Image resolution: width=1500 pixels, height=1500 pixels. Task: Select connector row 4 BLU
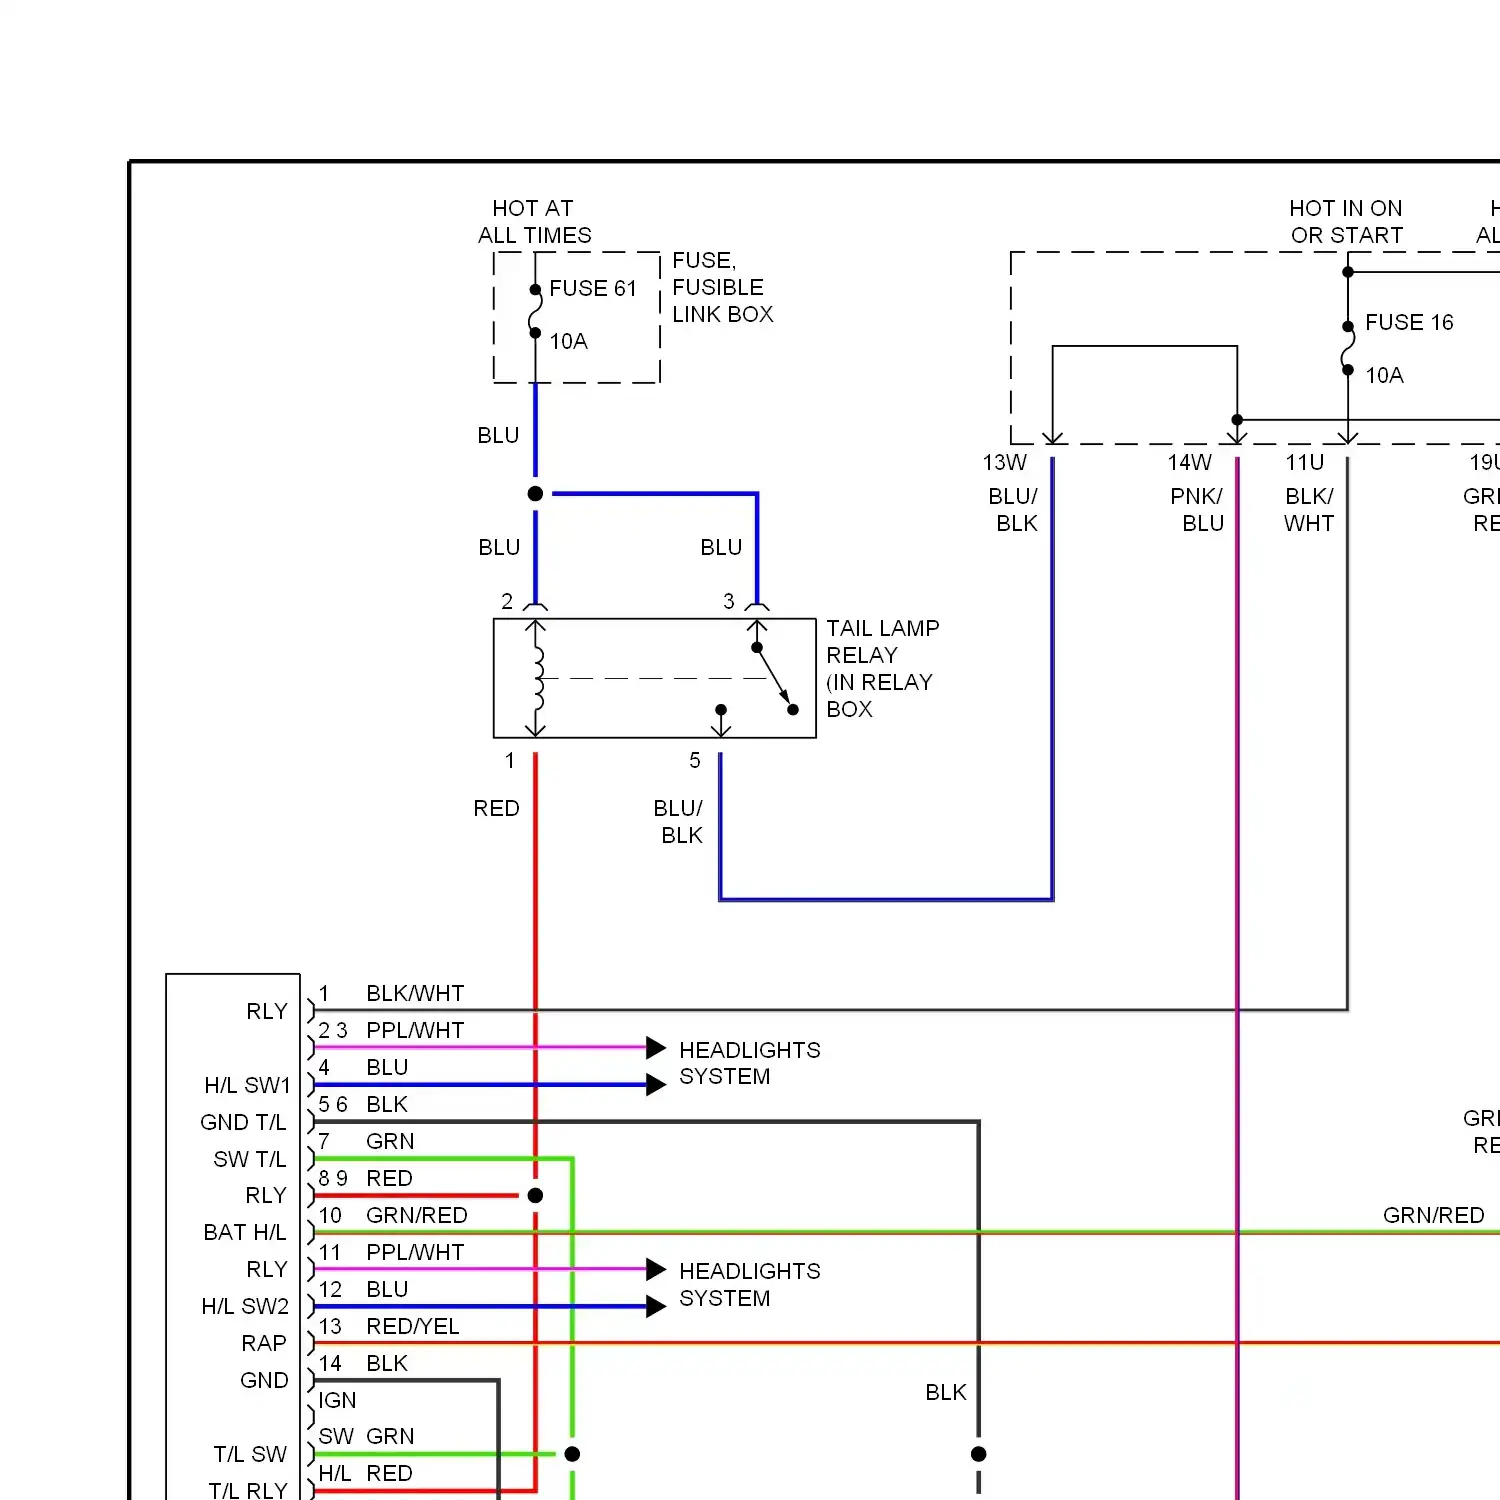coord(363,1068)
